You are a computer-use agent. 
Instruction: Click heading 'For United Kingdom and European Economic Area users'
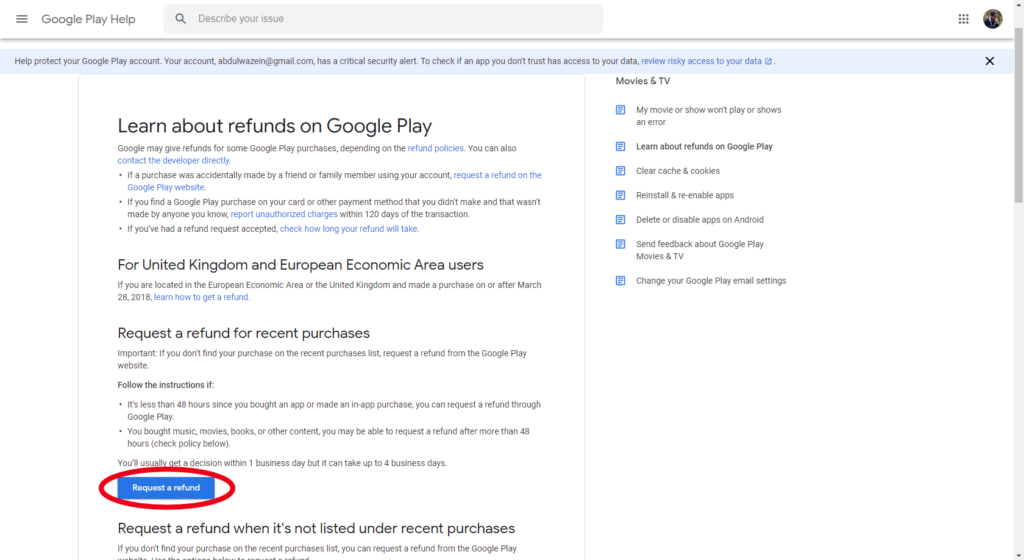pyautogui.click(x=300, y=265)
